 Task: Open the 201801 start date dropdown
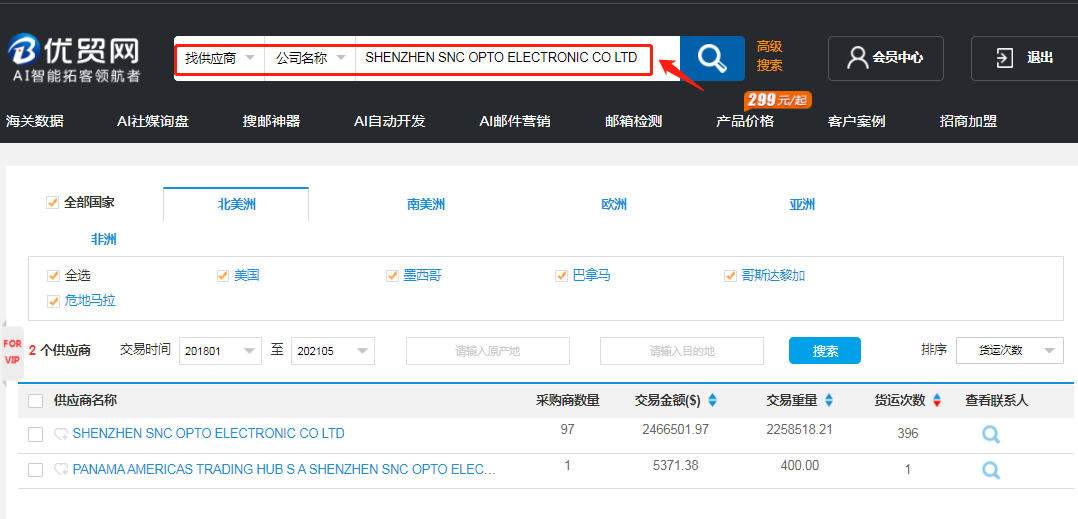point(220,351)
